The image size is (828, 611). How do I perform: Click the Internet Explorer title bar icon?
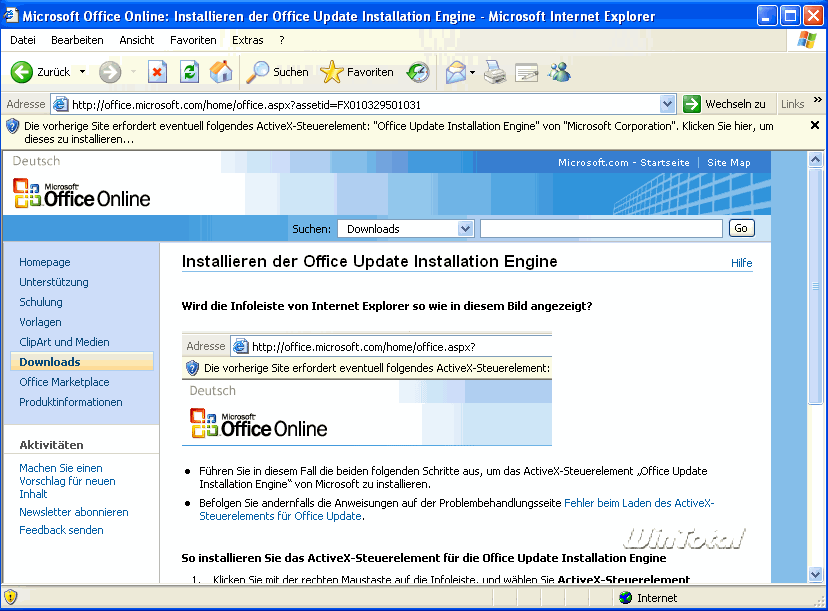pos(11,15)
